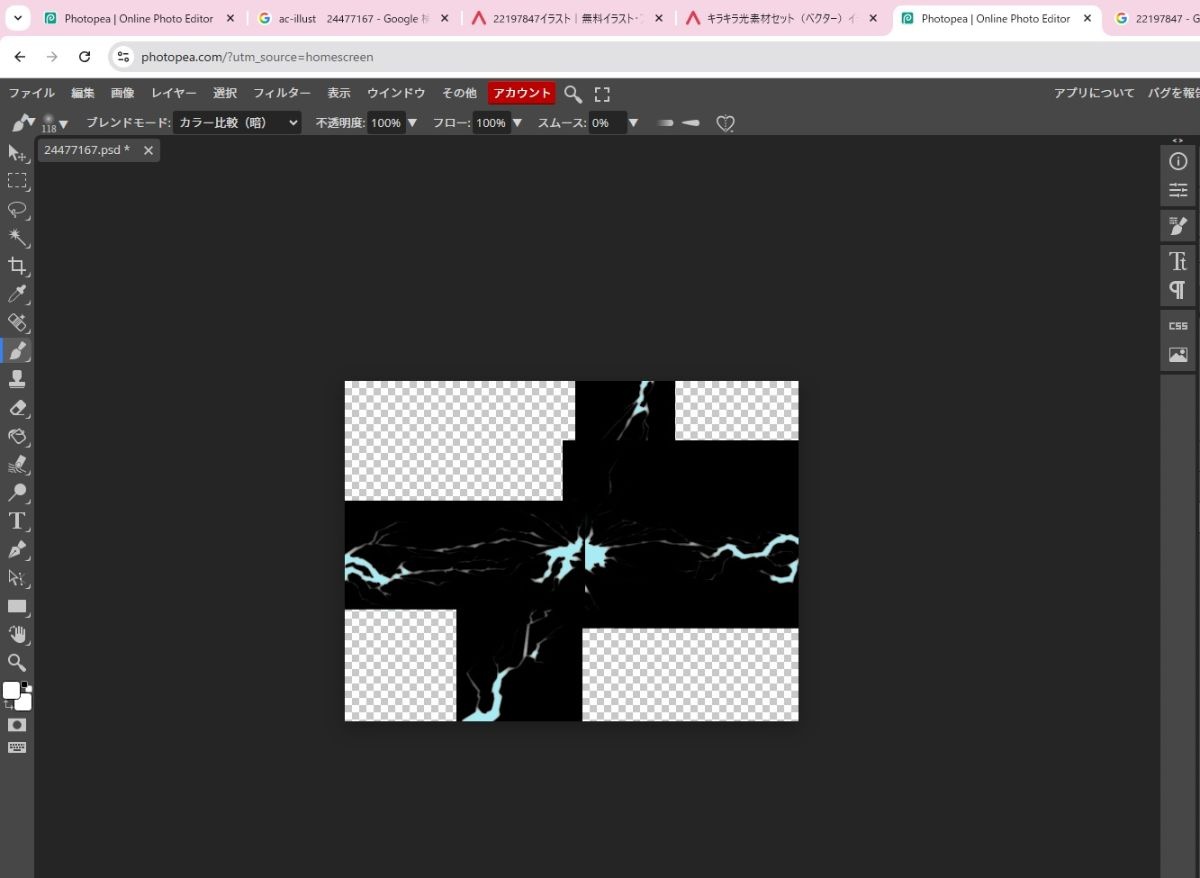The height and width of the screenshot is (878, 1200).
Task: Toggle the heart symmetry option
Action: [726, 123]
